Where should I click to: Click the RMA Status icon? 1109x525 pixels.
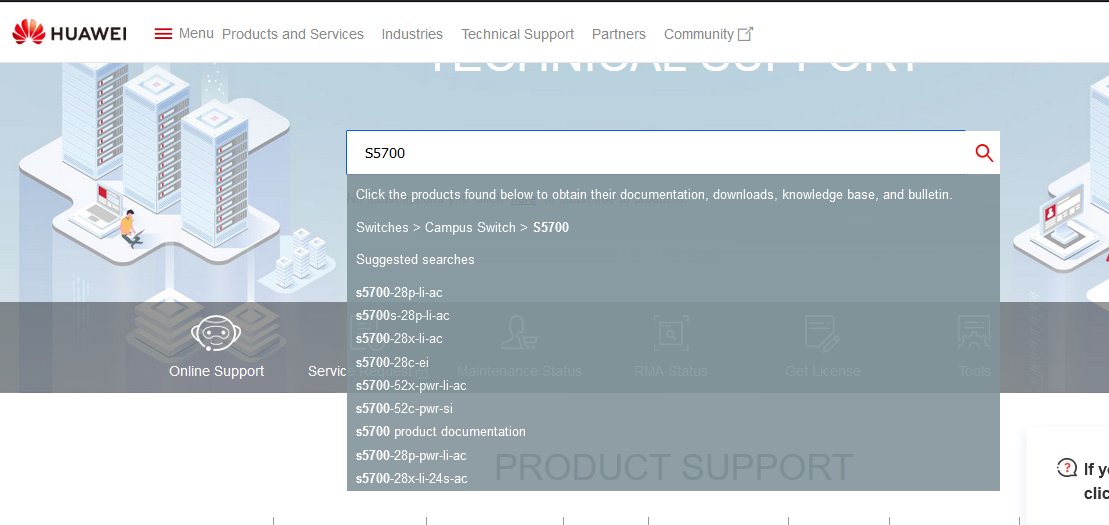(670, 333)
